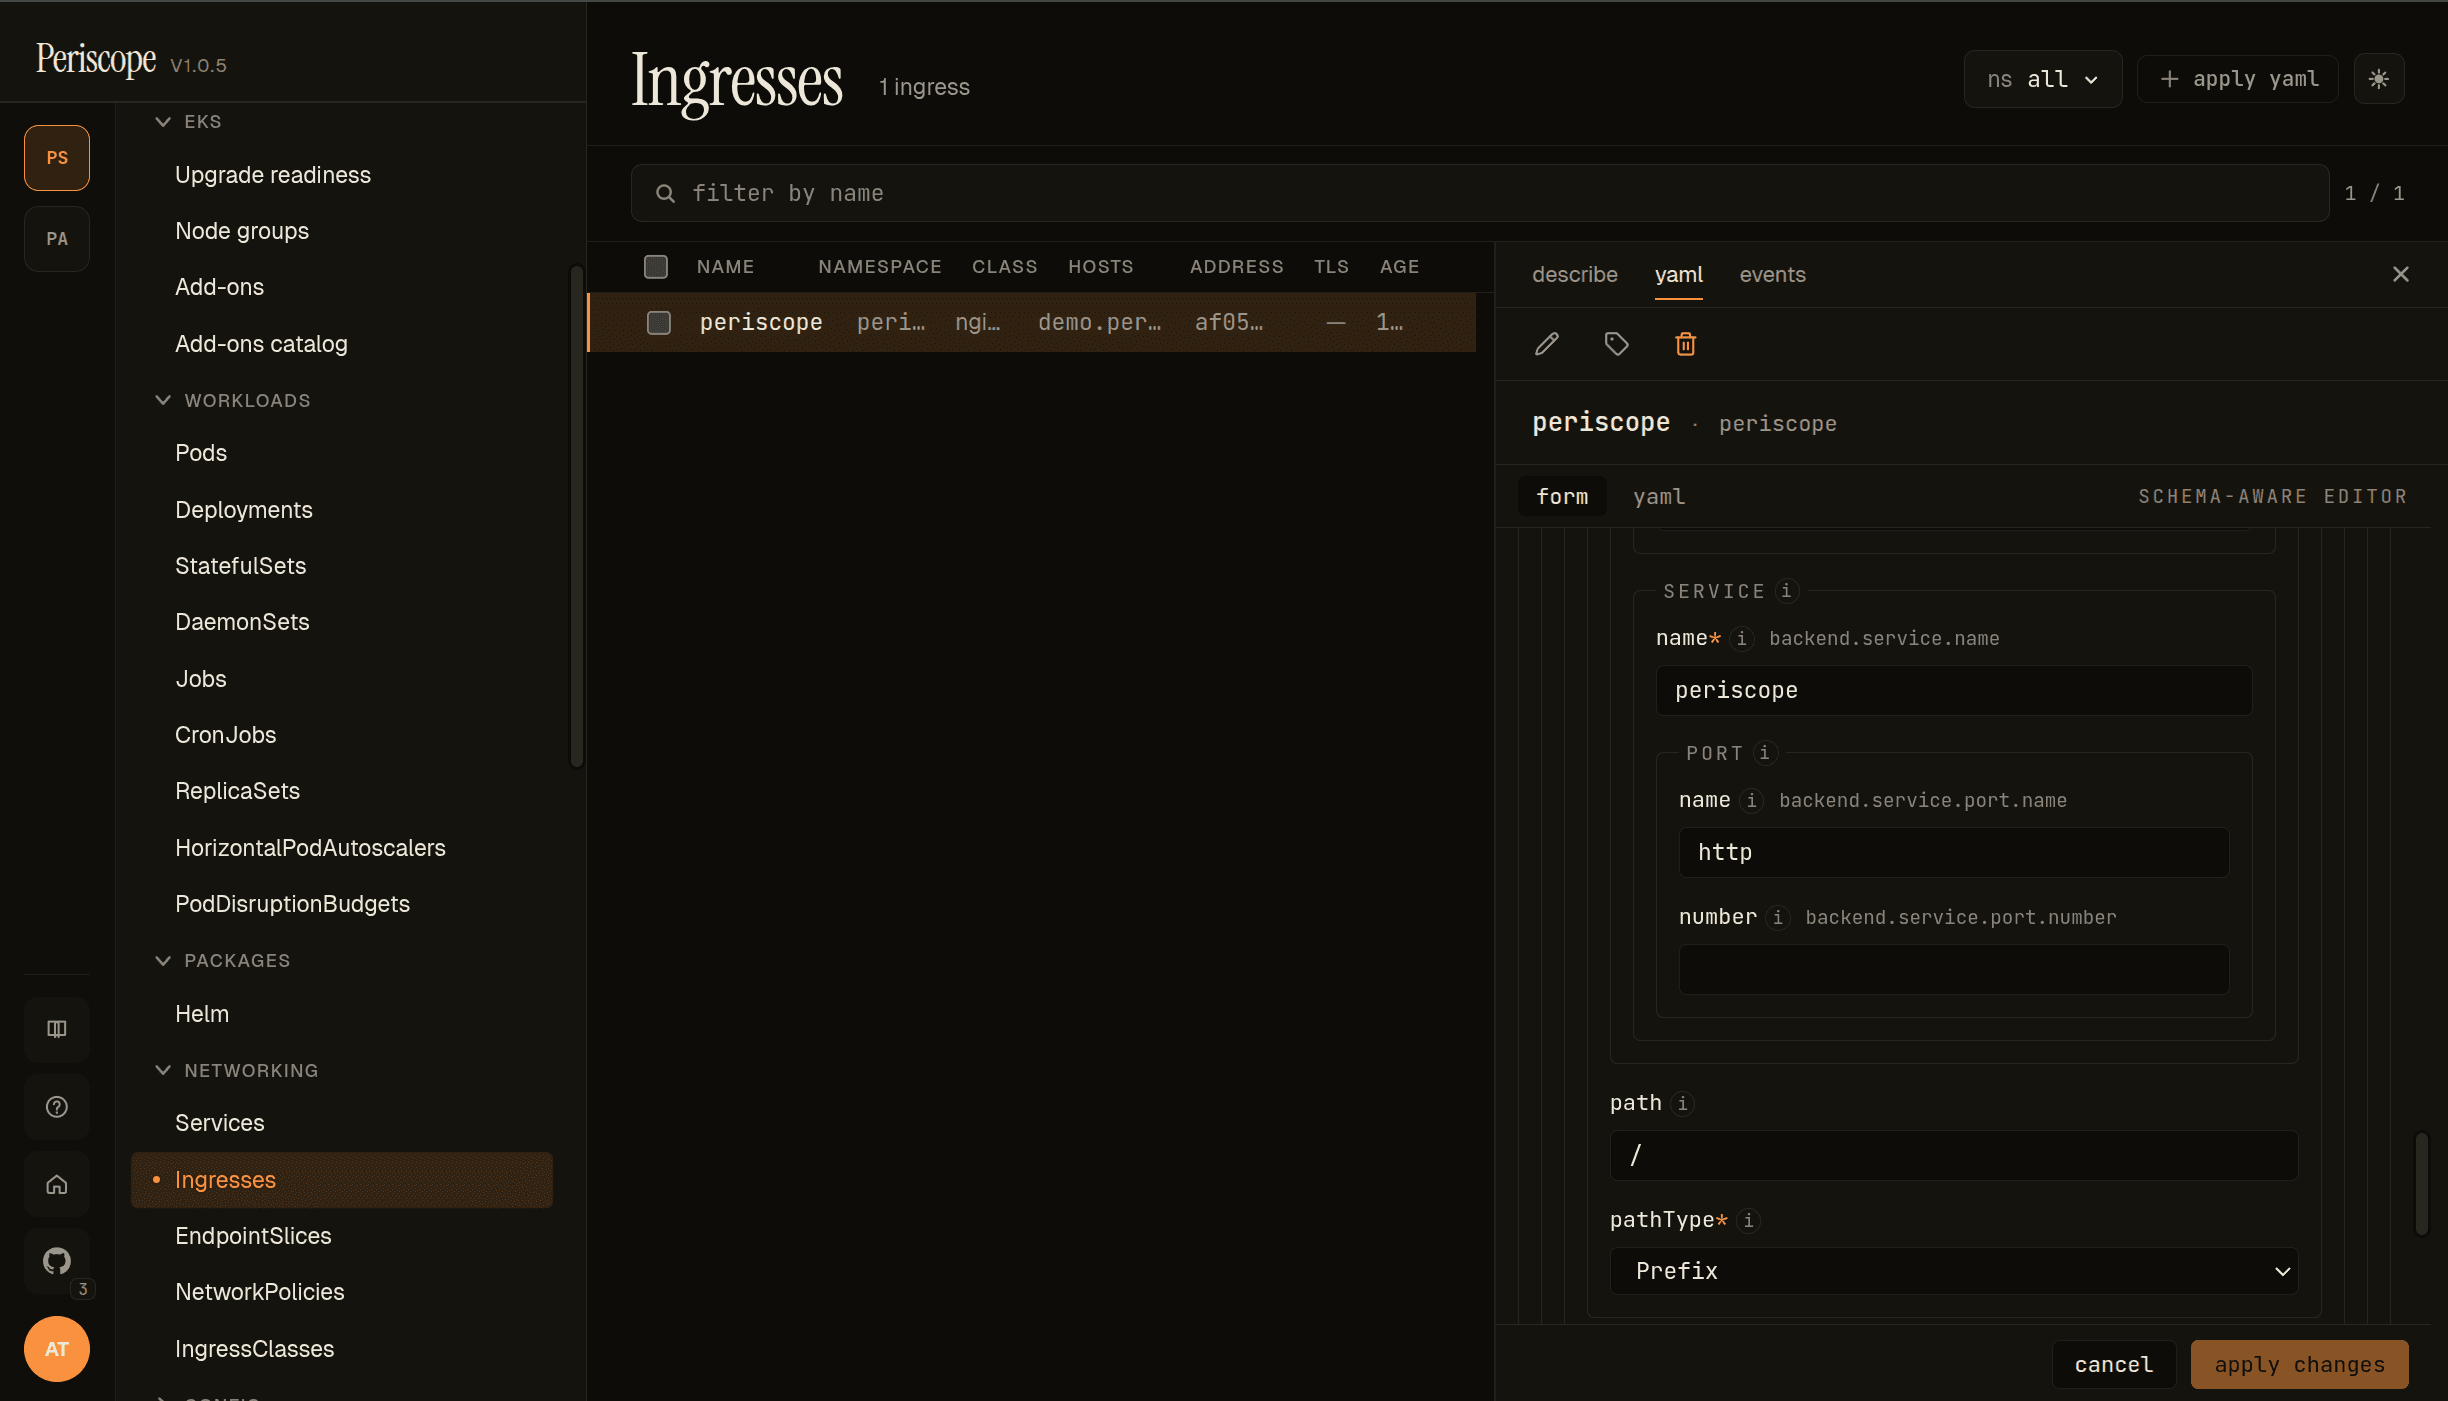Open Add-ons catalog in sidebar
2448x1401 pixels.
pyautogui.click(x=261, y=344)
